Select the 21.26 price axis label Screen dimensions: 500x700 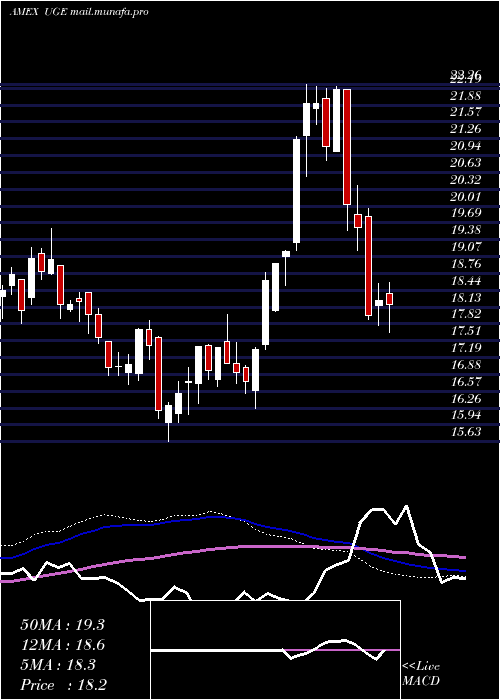[466, 129]
